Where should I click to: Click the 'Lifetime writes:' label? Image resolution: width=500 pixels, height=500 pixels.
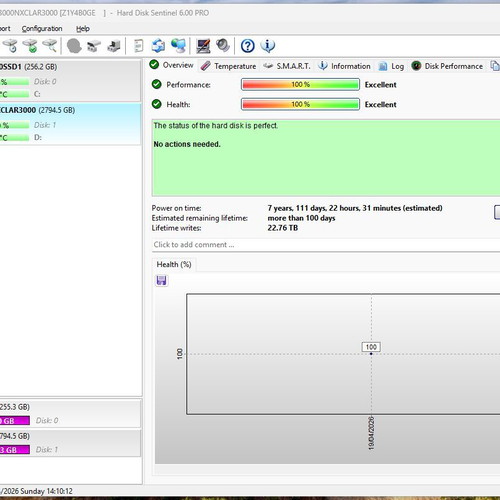(176, 228)
